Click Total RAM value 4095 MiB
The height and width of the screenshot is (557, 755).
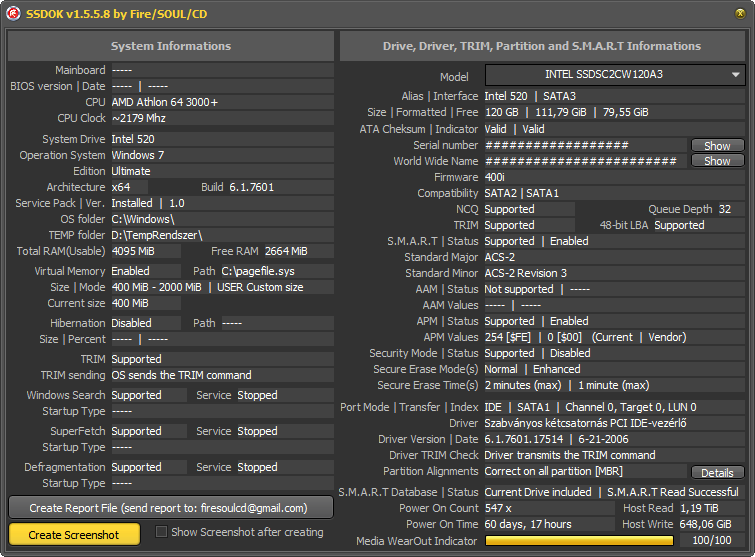point(133,251)
